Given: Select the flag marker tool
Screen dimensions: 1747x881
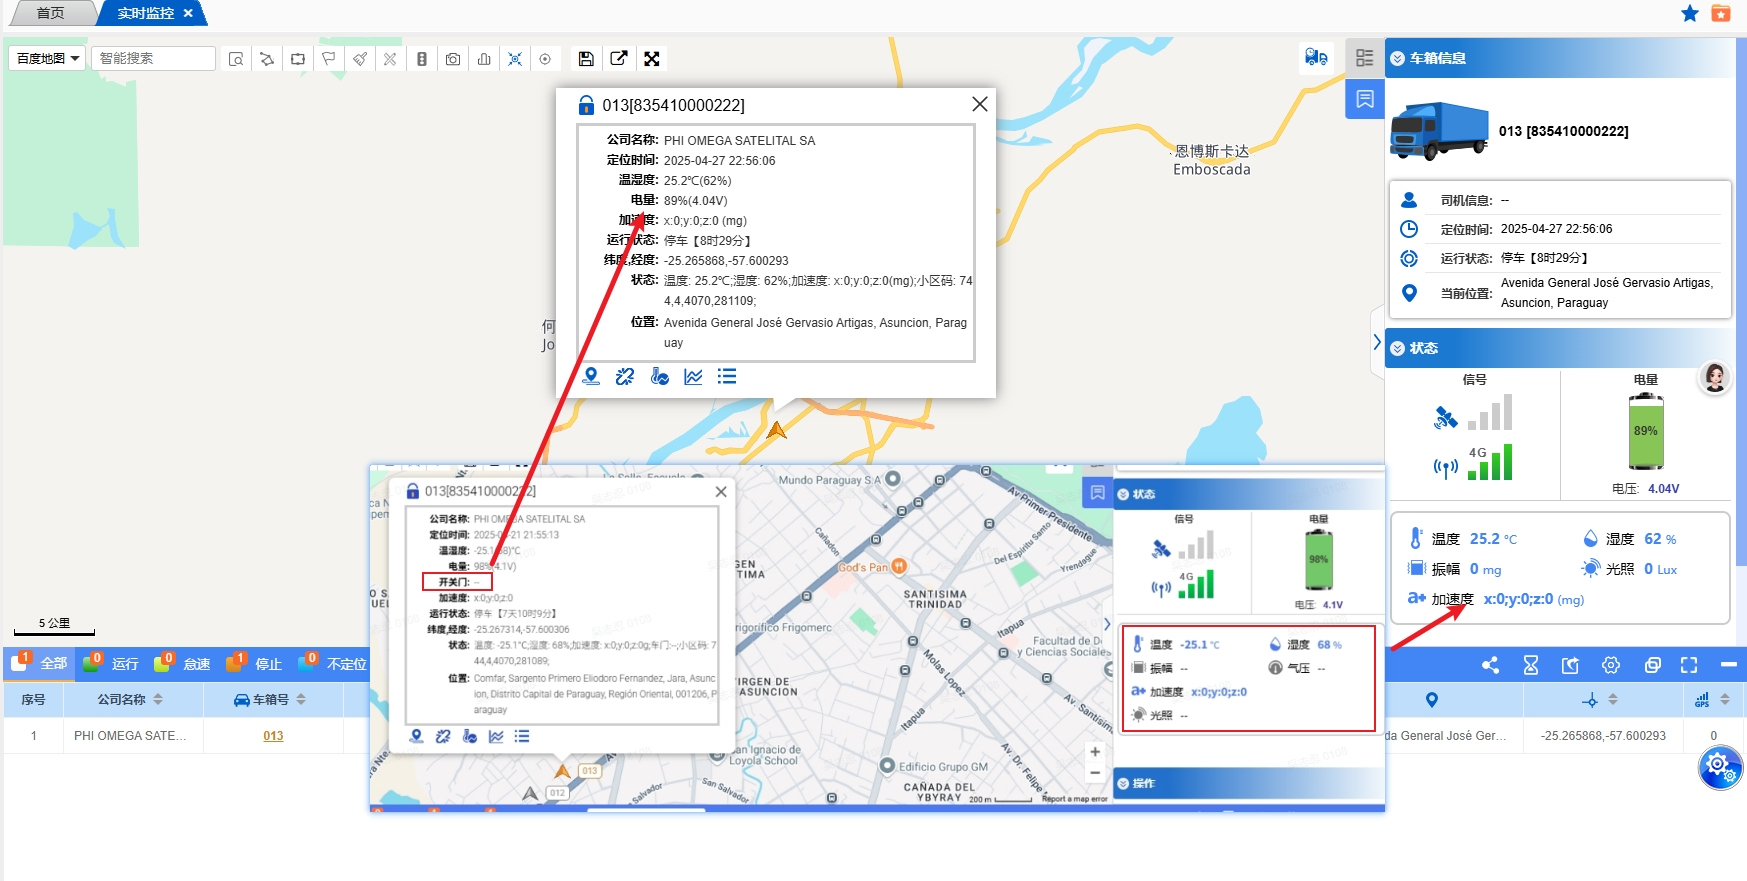Looking at the screenshot, I should (x=328, y=59).
